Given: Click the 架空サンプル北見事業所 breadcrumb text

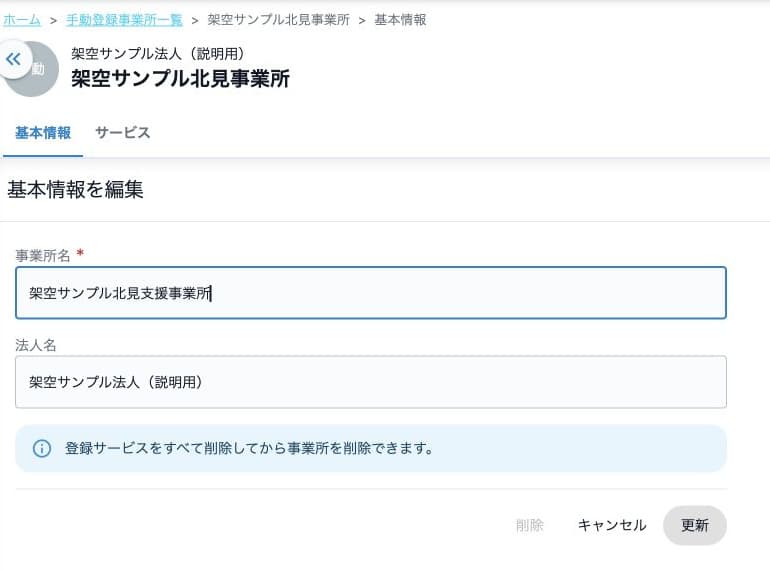Looking at the screenshot, I should pos(278,20).
